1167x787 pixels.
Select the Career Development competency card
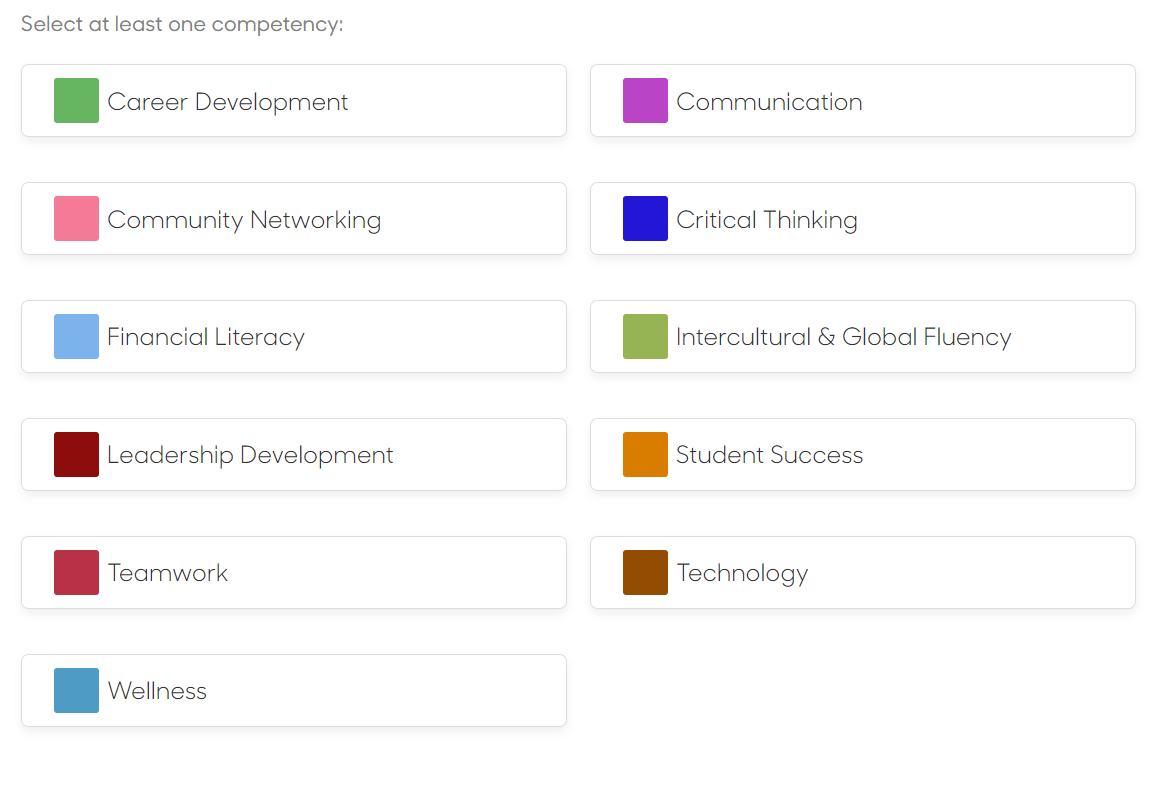point(294,101)
